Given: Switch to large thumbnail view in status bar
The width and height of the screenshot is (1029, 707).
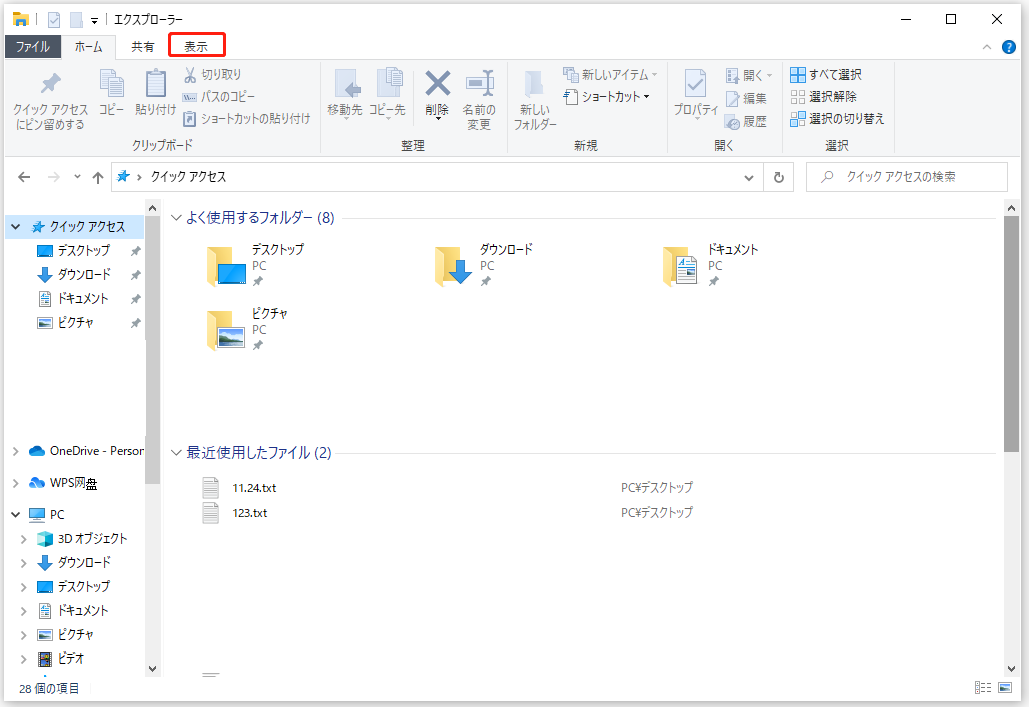Looking at the screenshot, I should tap(1004, 688).
